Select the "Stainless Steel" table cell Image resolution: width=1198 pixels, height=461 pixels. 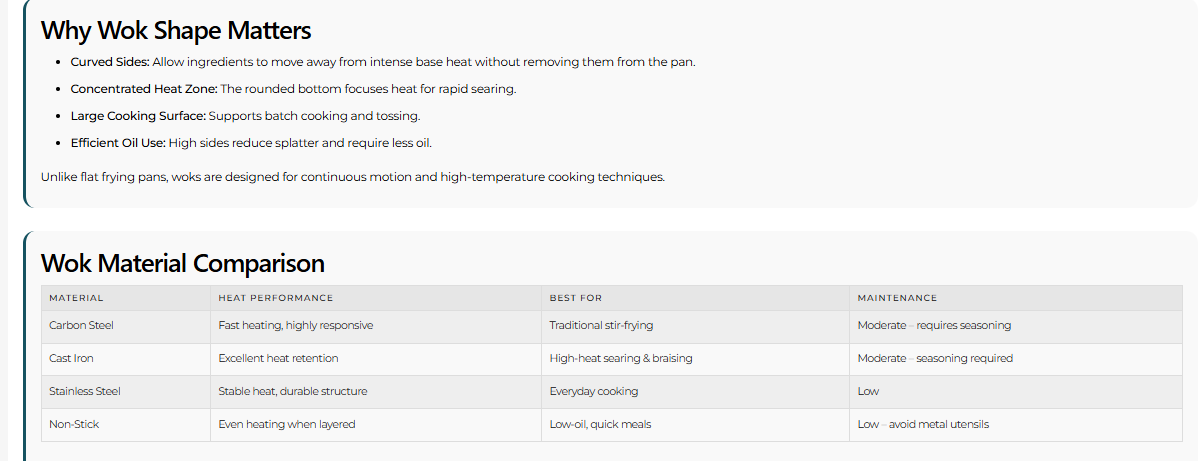click(x=85, y=391)
